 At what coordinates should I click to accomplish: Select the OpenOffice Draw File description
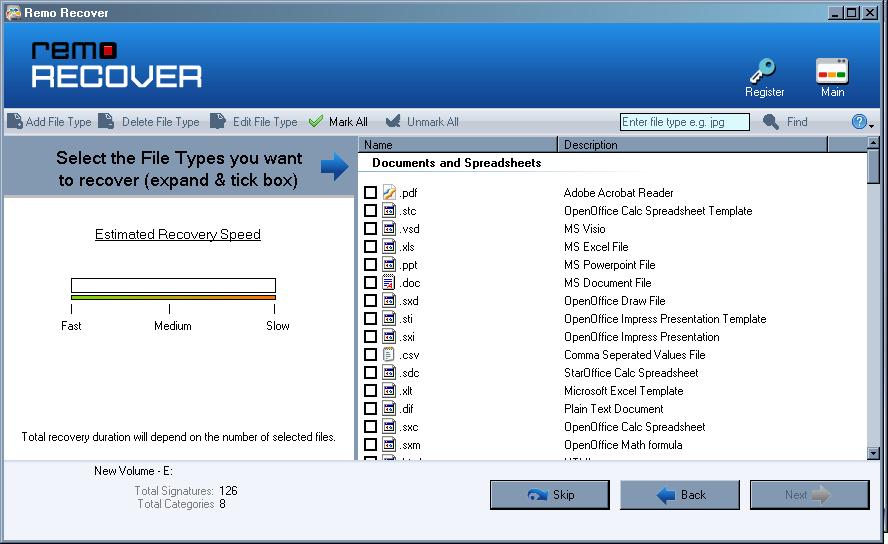pyautogui.click(x=614, y=301)
